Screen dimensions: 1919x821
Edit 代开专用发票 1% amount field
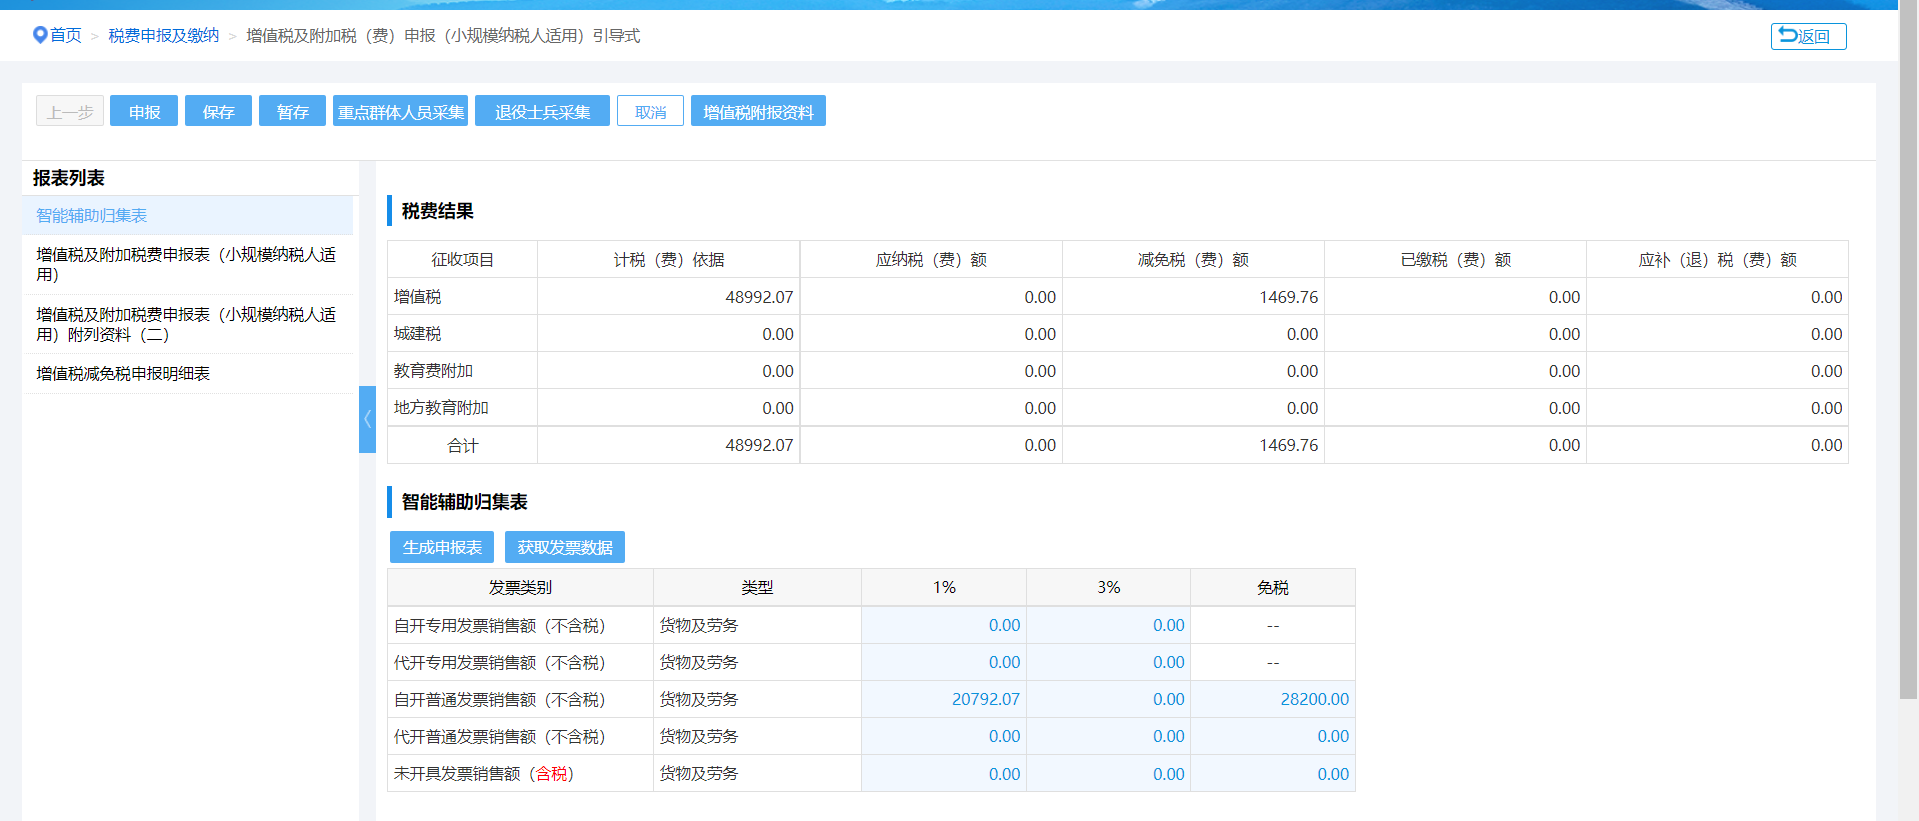click(x=944, y=662)
